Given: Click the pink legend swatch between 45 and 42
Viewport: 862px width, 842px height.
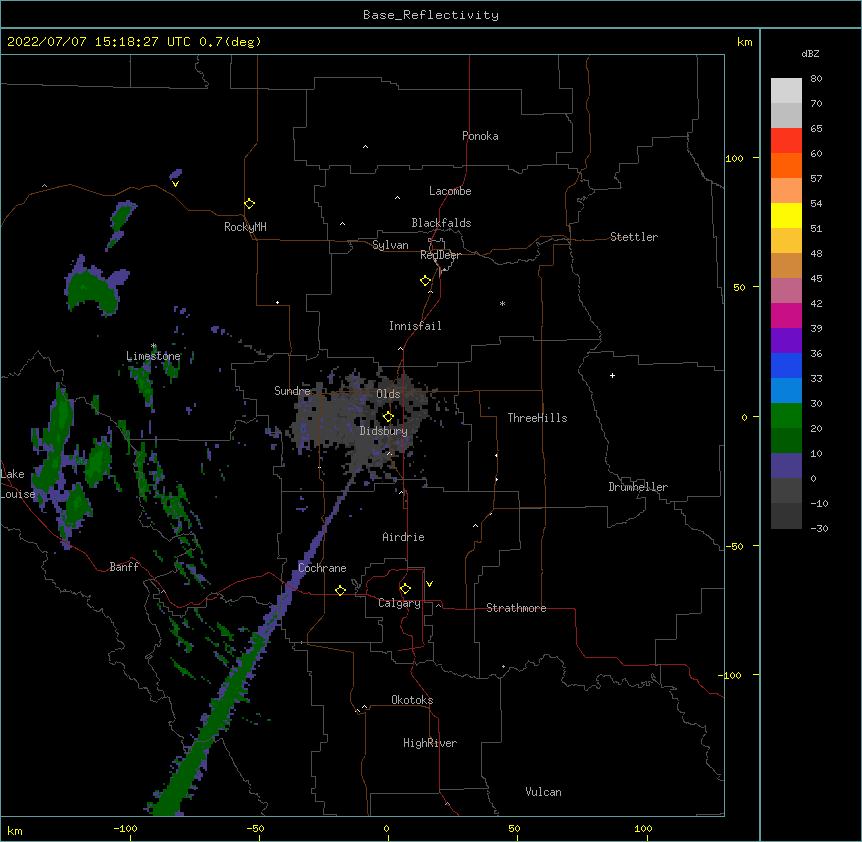Looking at the screenshot, I should coord(786,290).
